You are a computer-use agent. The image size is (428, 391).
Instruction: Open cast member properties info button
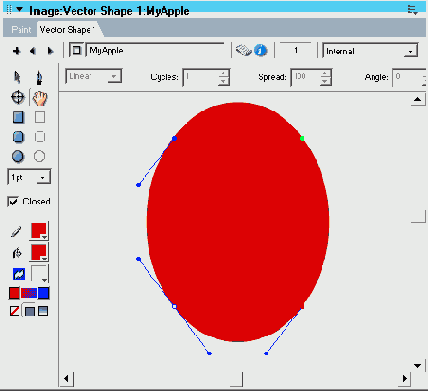[x=260, y=50]
